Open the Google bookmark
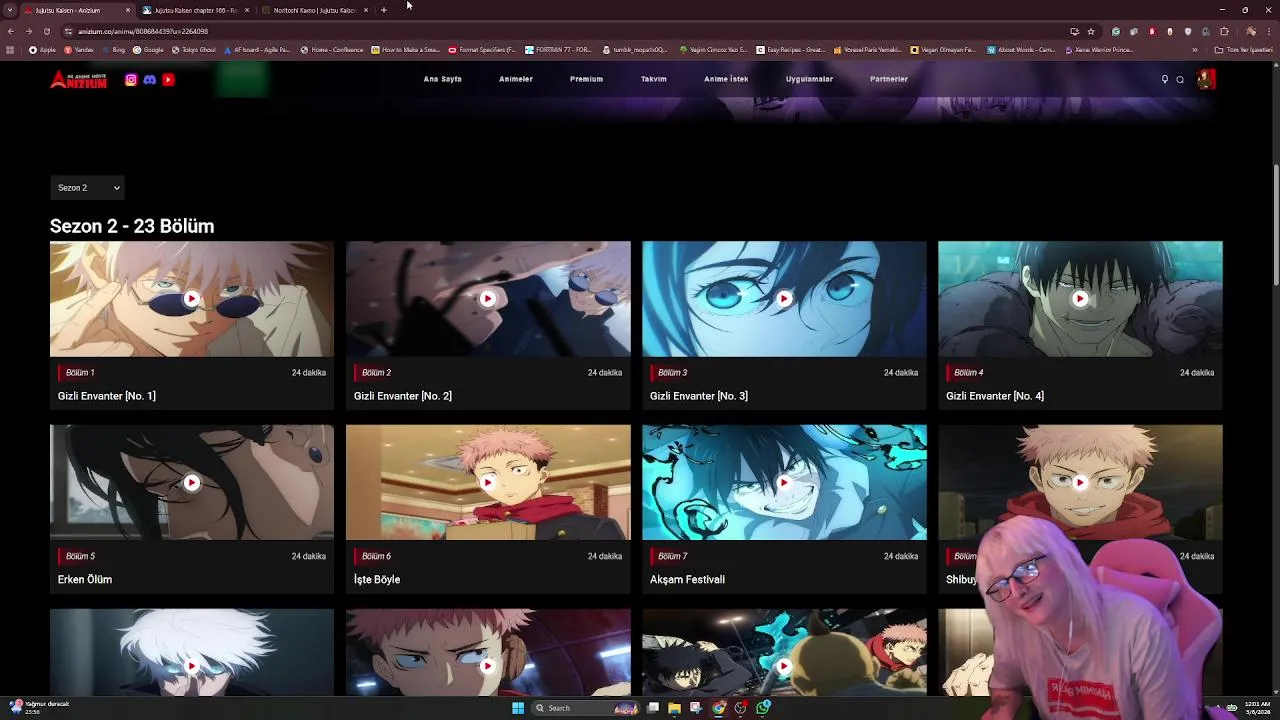 (149, 49)
